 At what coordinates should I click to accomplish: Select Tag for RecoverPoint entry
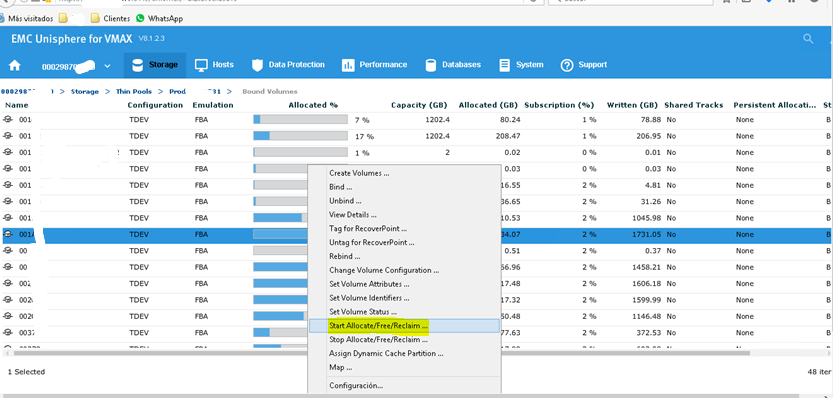tap(368, 228)
